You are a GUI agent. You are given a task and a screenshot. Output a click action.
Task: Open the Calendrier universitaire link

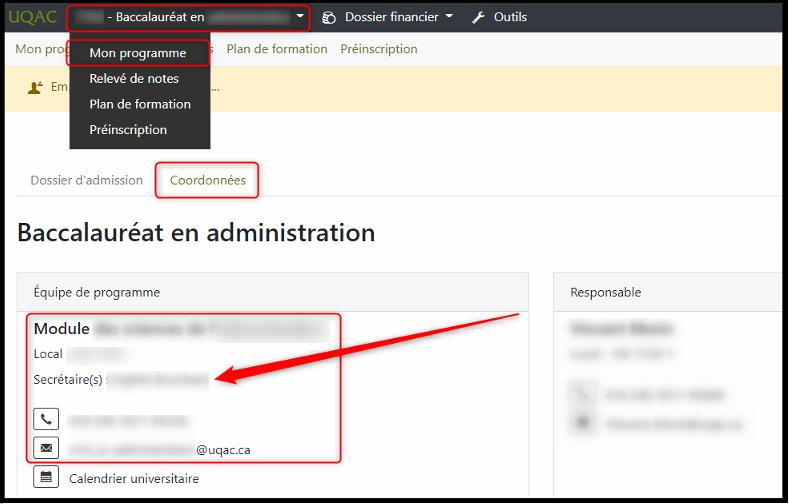(134, 478)
